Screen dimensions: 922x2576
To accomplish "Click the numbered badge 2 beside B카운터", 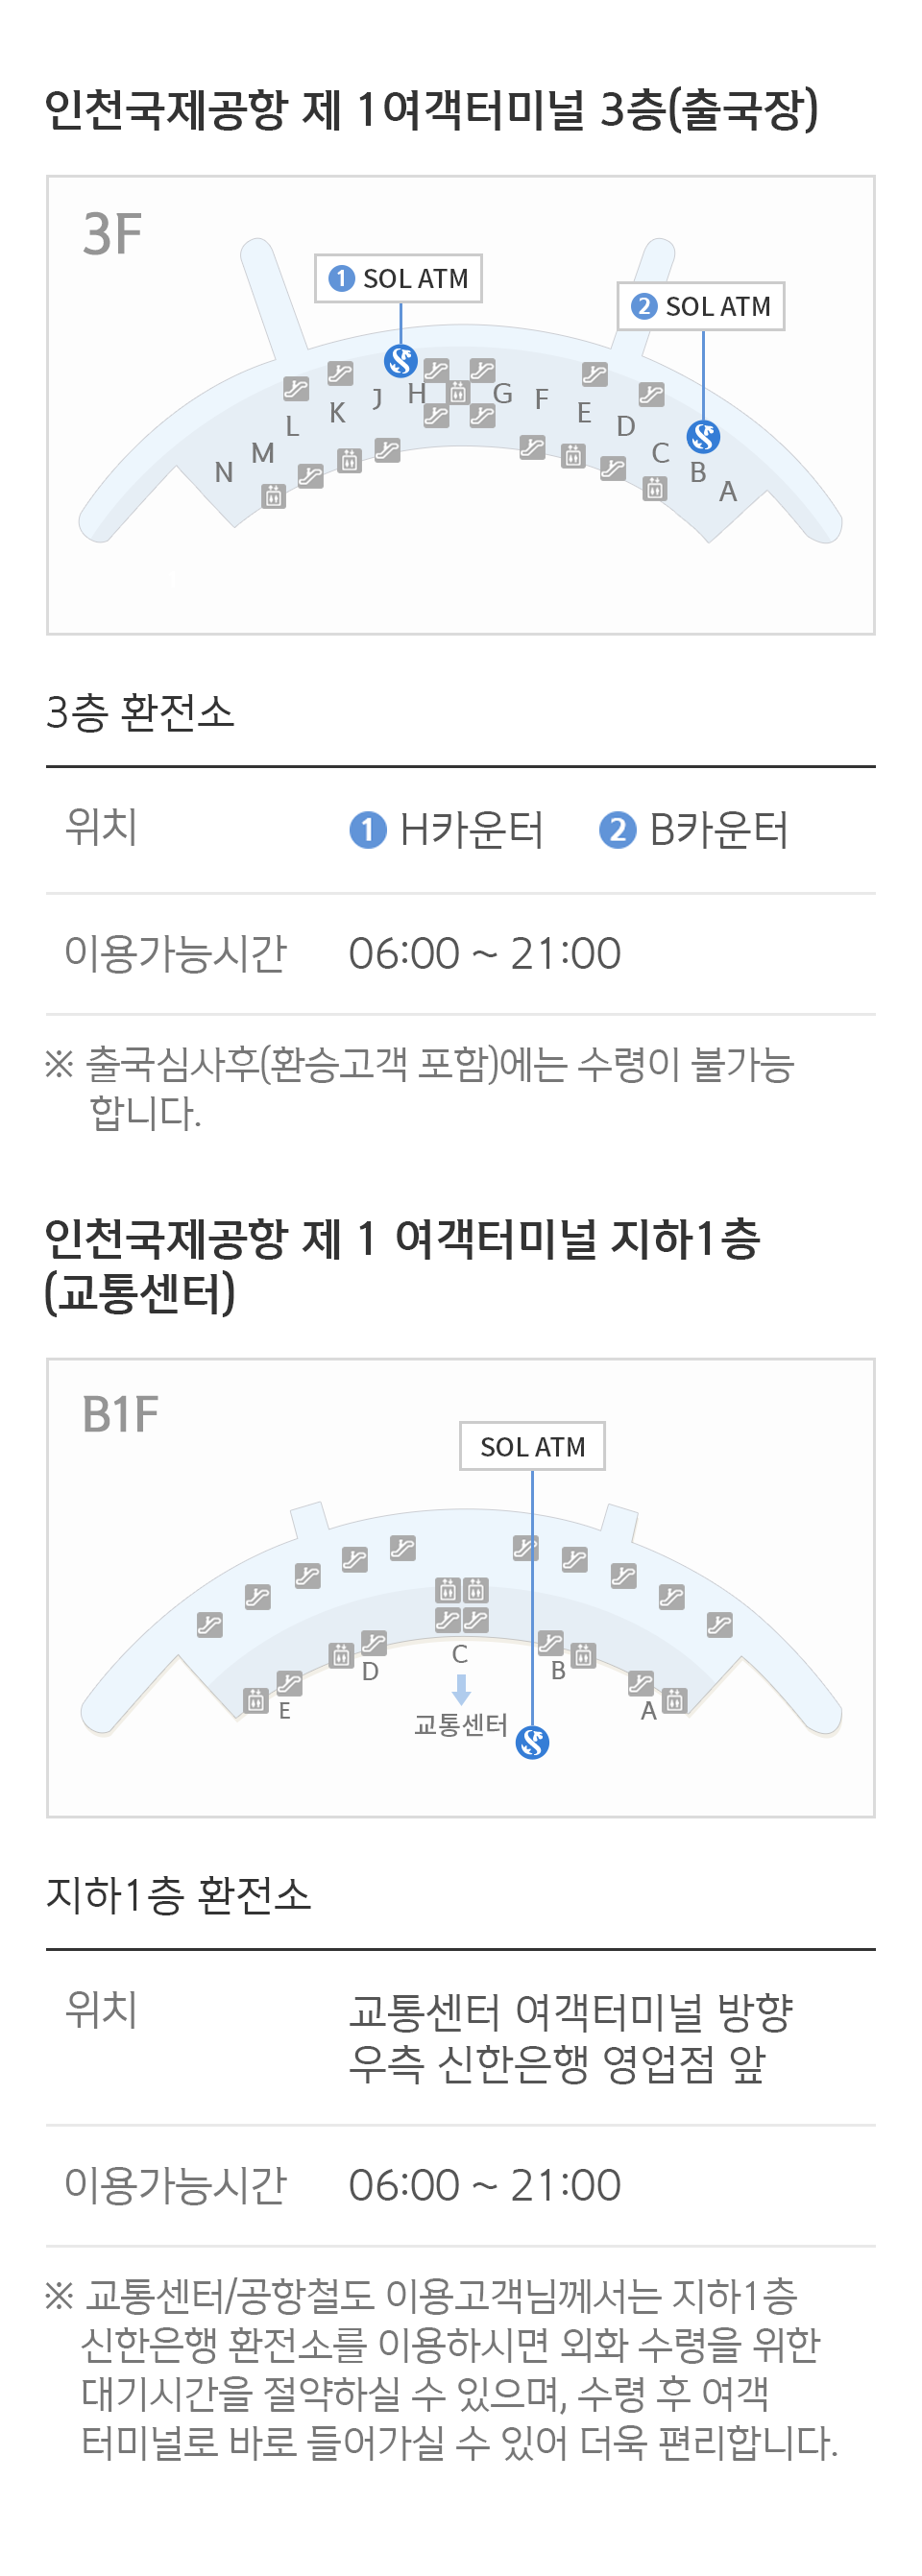I will [617, 829].
